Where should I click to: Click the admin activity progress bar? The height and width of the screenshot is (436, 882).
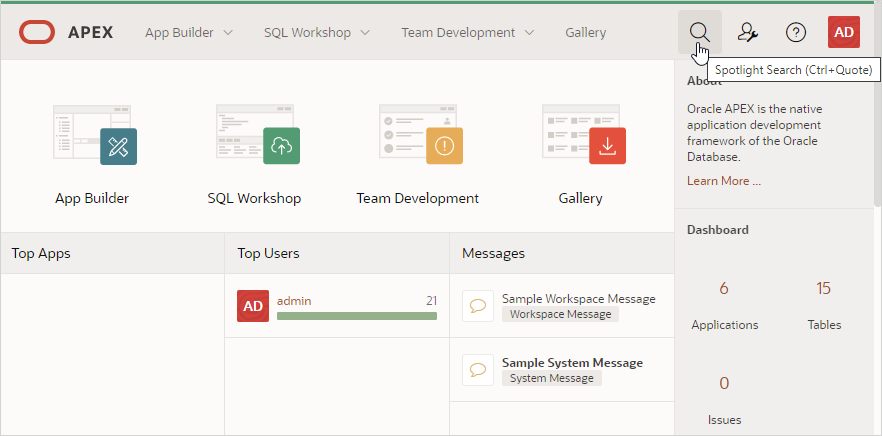(357, 316)
